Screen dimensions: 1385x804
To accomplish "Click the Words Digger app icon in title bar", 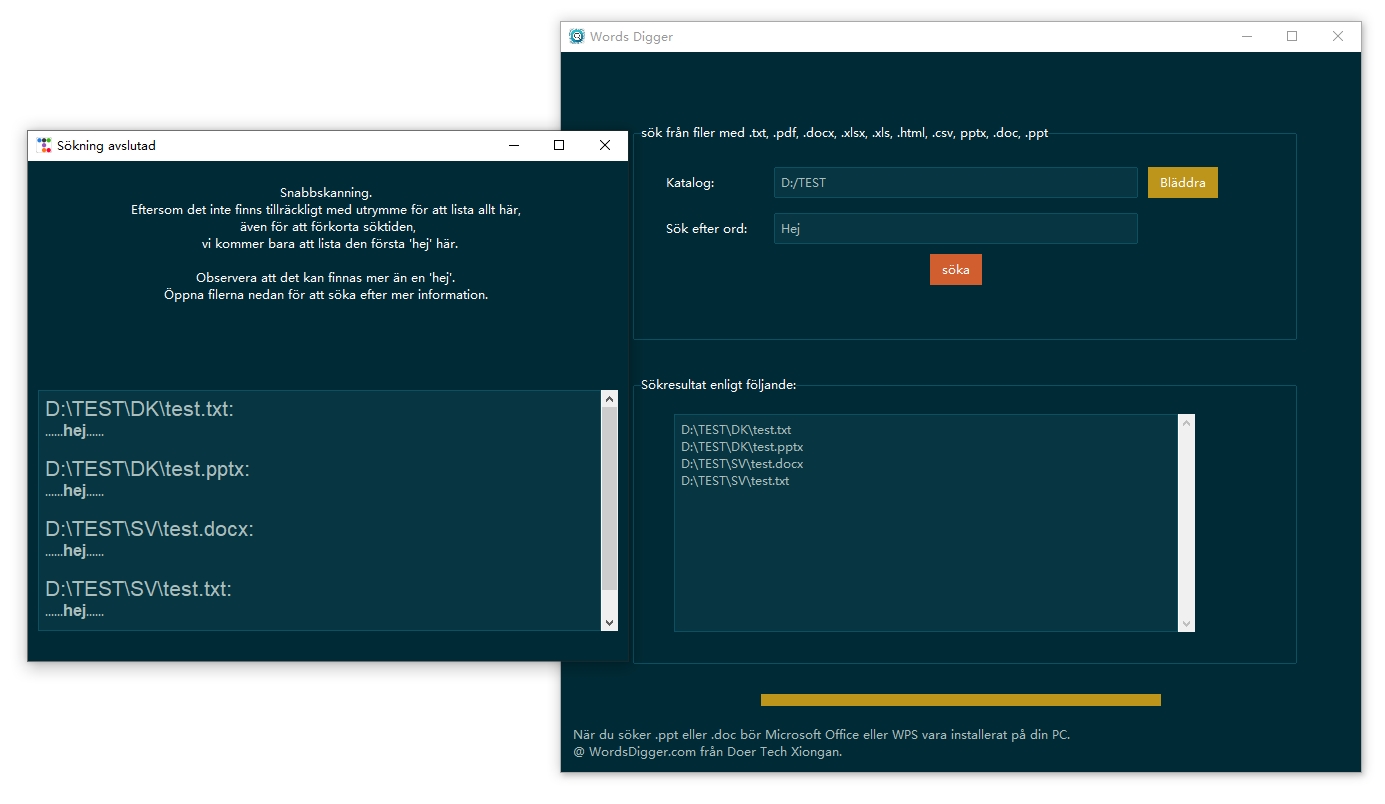I will coord(577,37).
